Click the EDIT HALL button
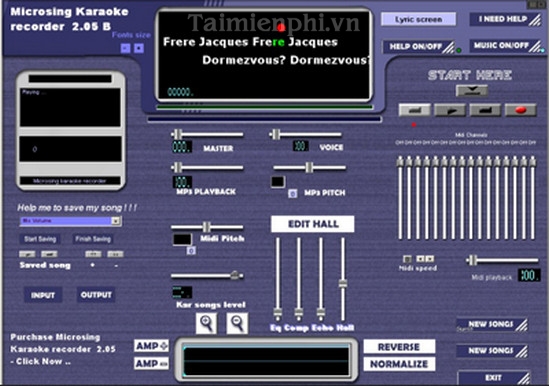The height and width of the screenshot is (386, 549). 313,224
